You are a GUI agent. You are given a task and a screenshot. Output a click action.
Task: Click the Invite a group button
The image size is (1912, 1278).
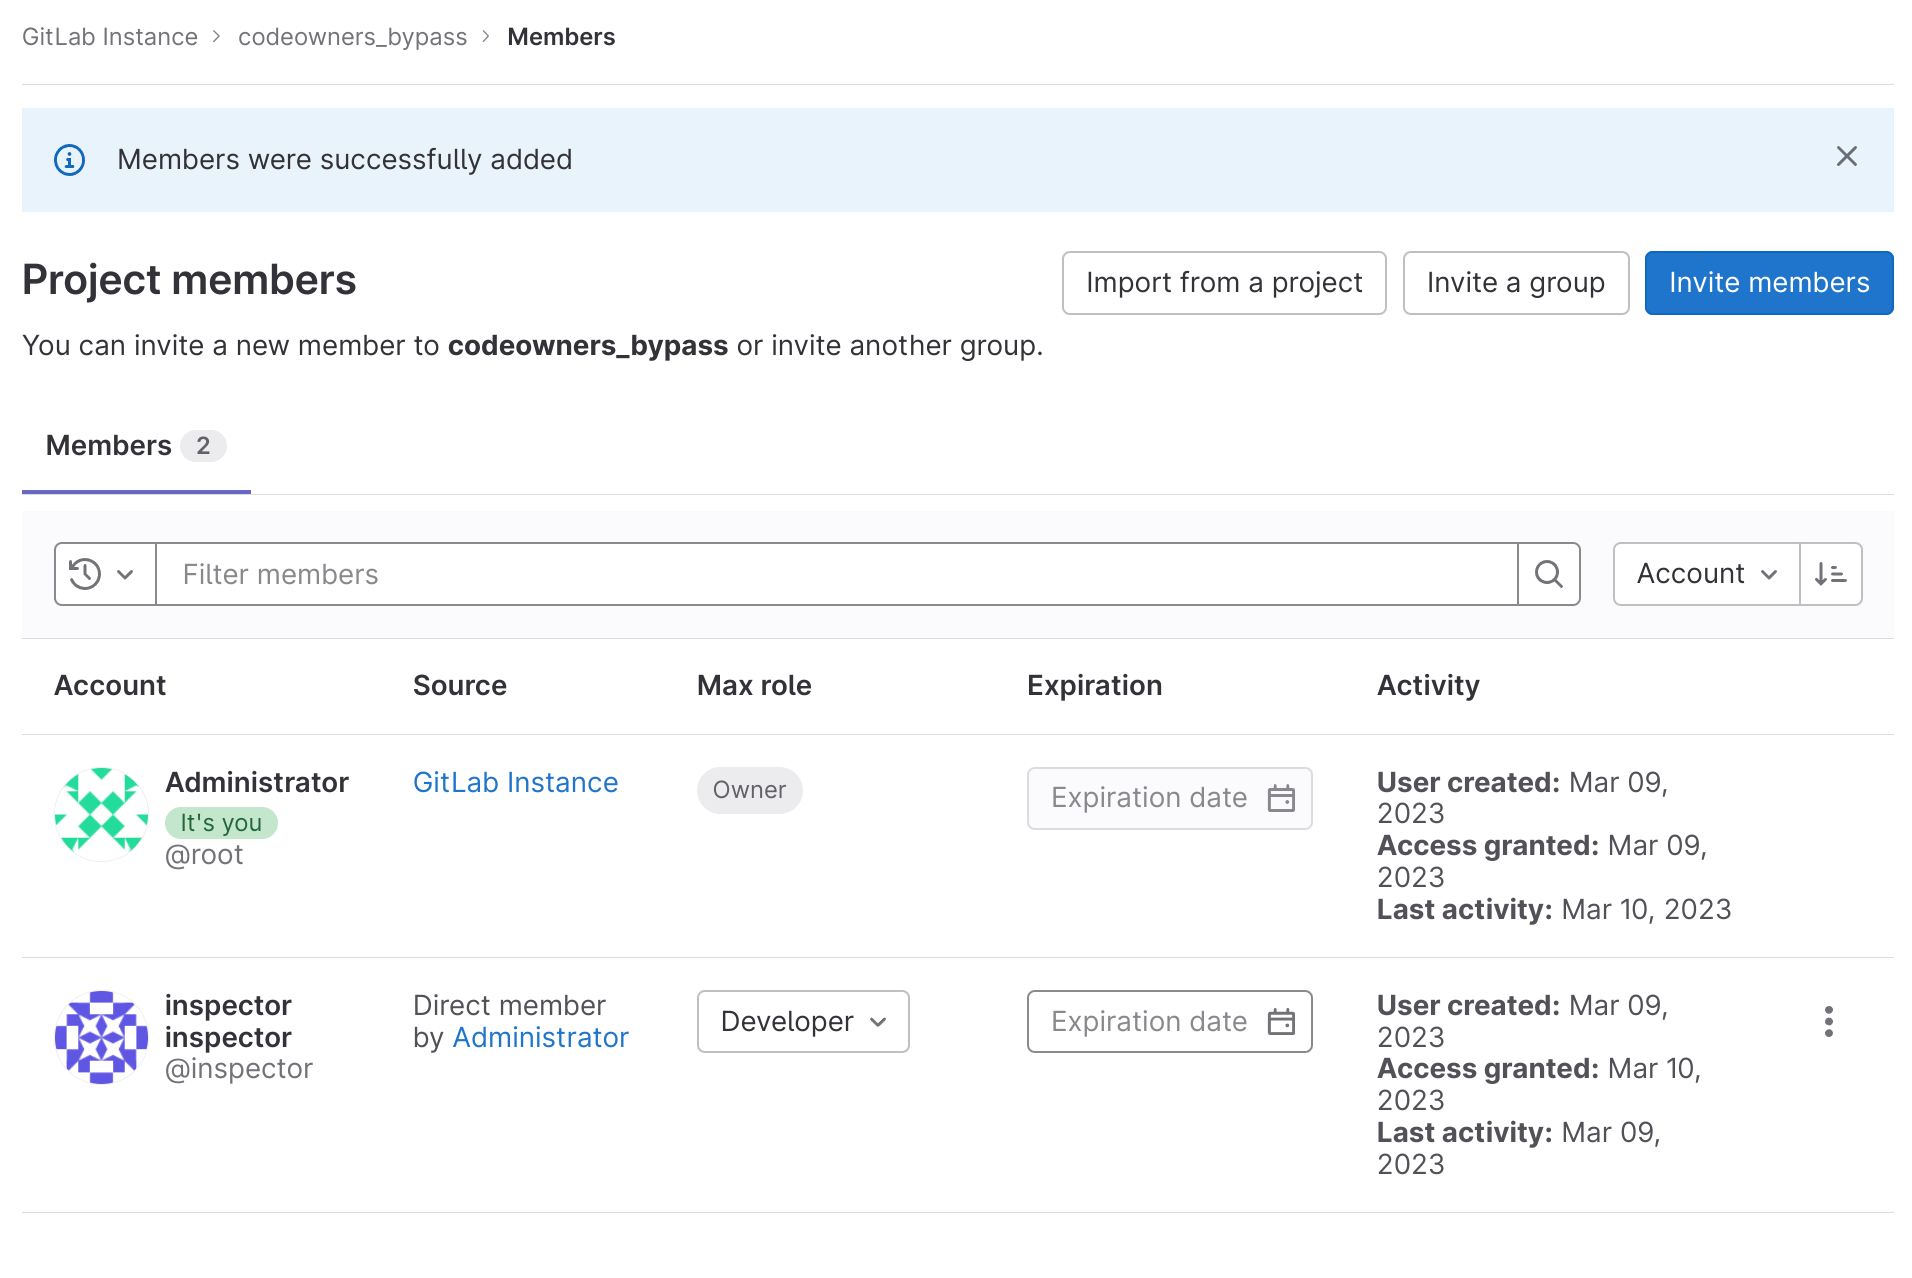point(1515,283)
